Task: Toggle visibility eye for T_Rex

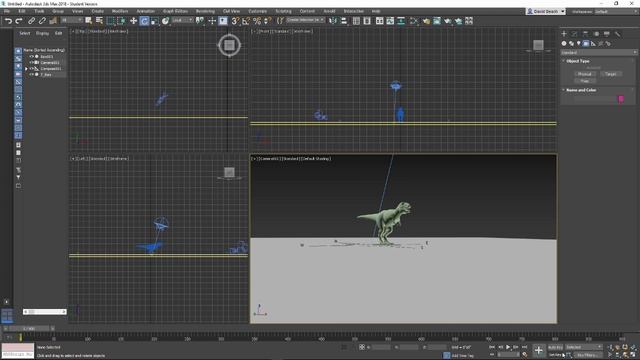Action: click(x=31, y=75)
